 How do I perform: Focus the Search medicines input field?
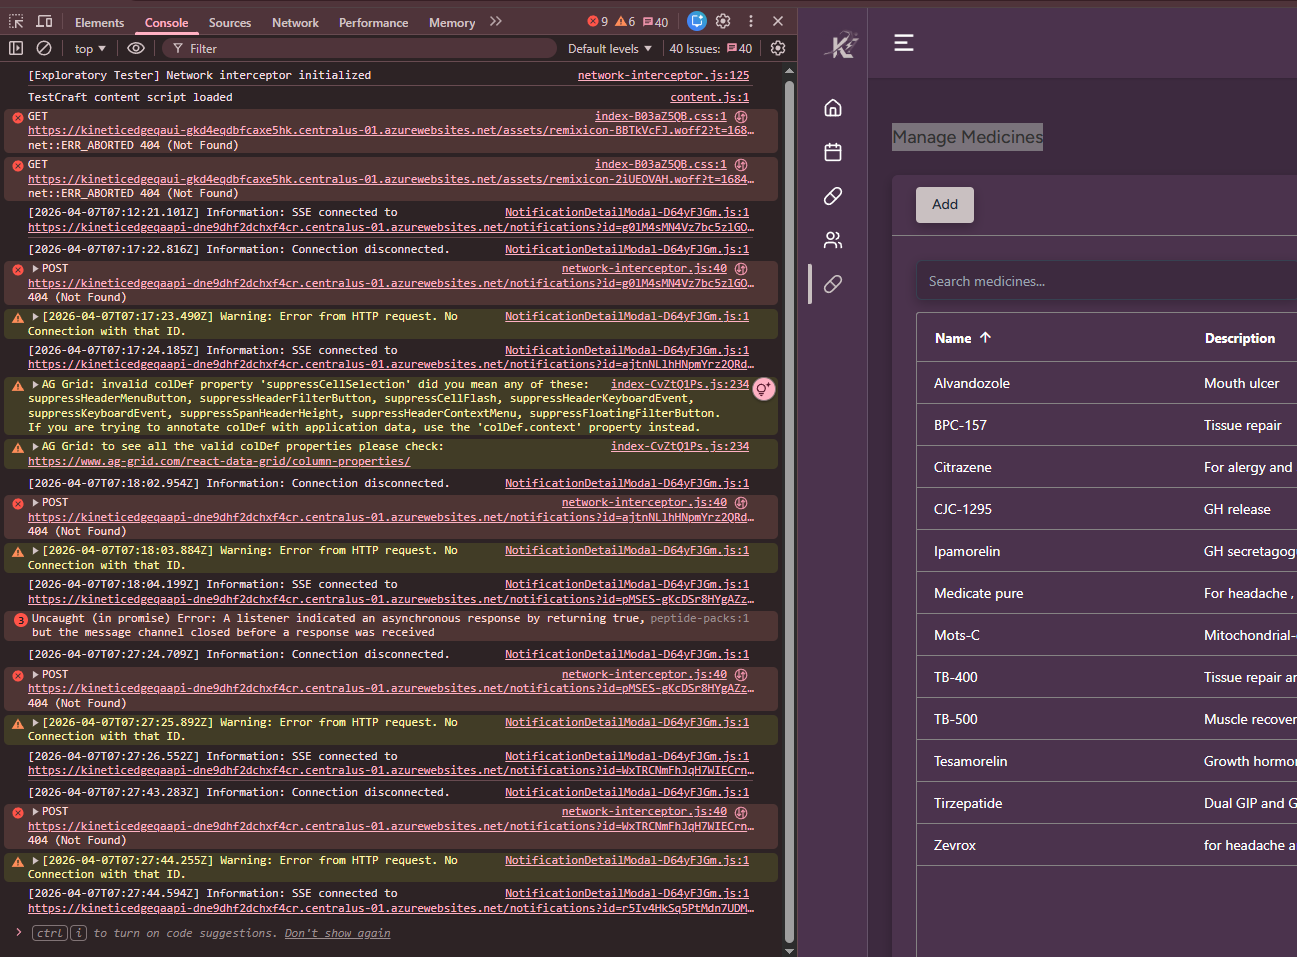(1100, 281)
